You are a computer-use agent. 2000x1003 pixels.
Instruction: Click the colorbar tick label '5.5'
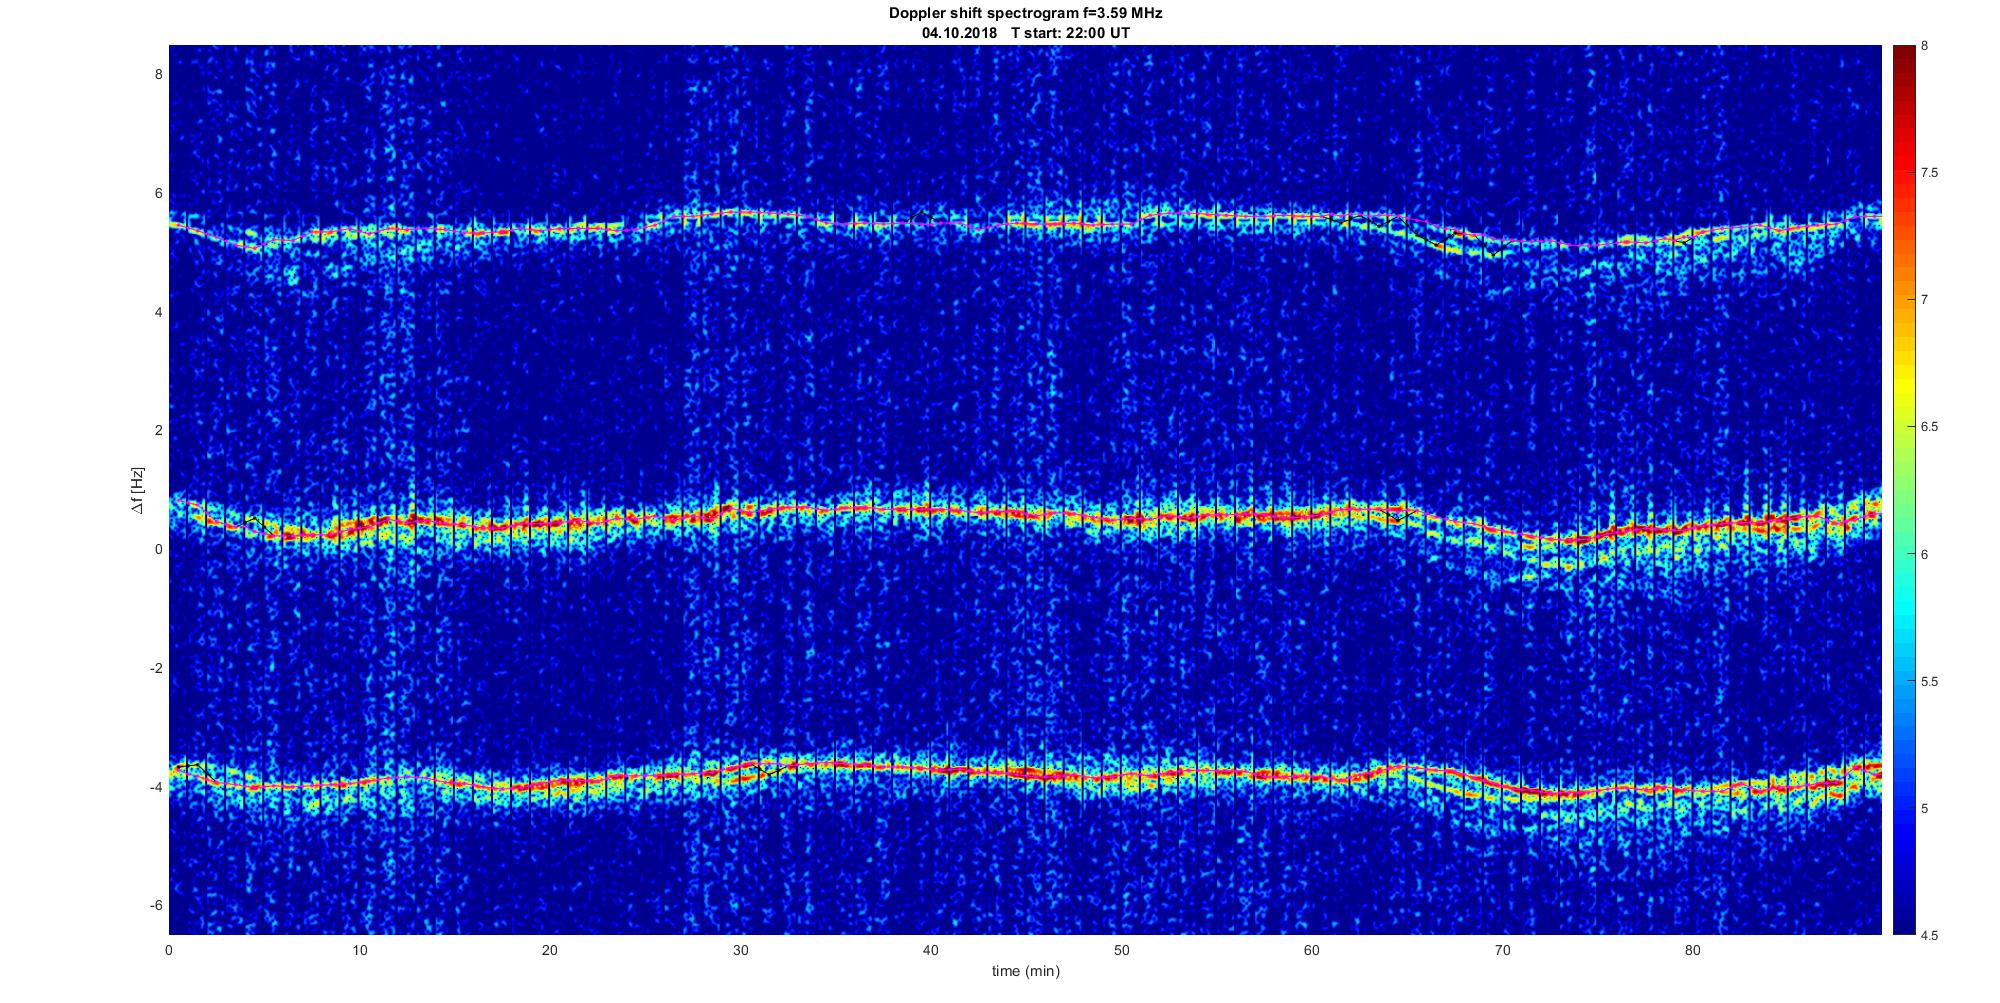[1930, 681]
